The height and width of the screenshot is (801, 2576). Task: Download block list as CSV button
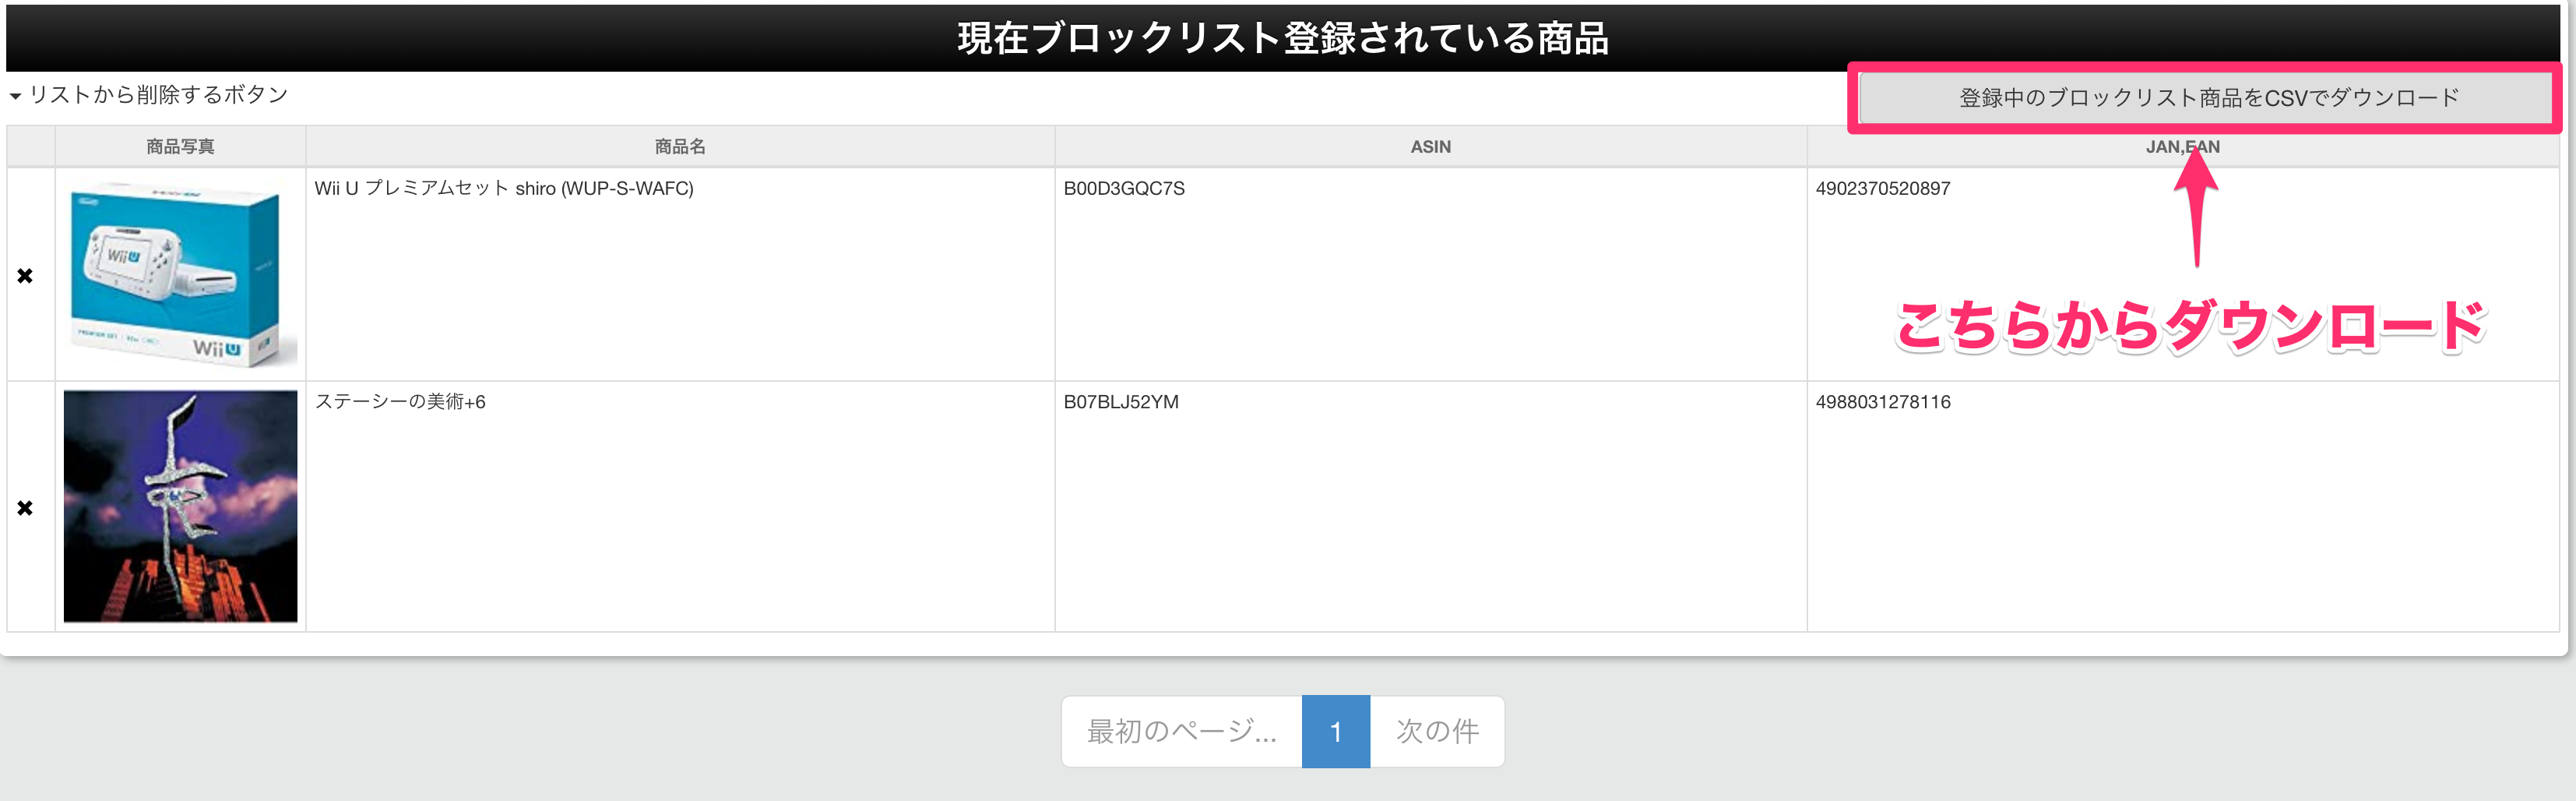[x=2207, y=98]
